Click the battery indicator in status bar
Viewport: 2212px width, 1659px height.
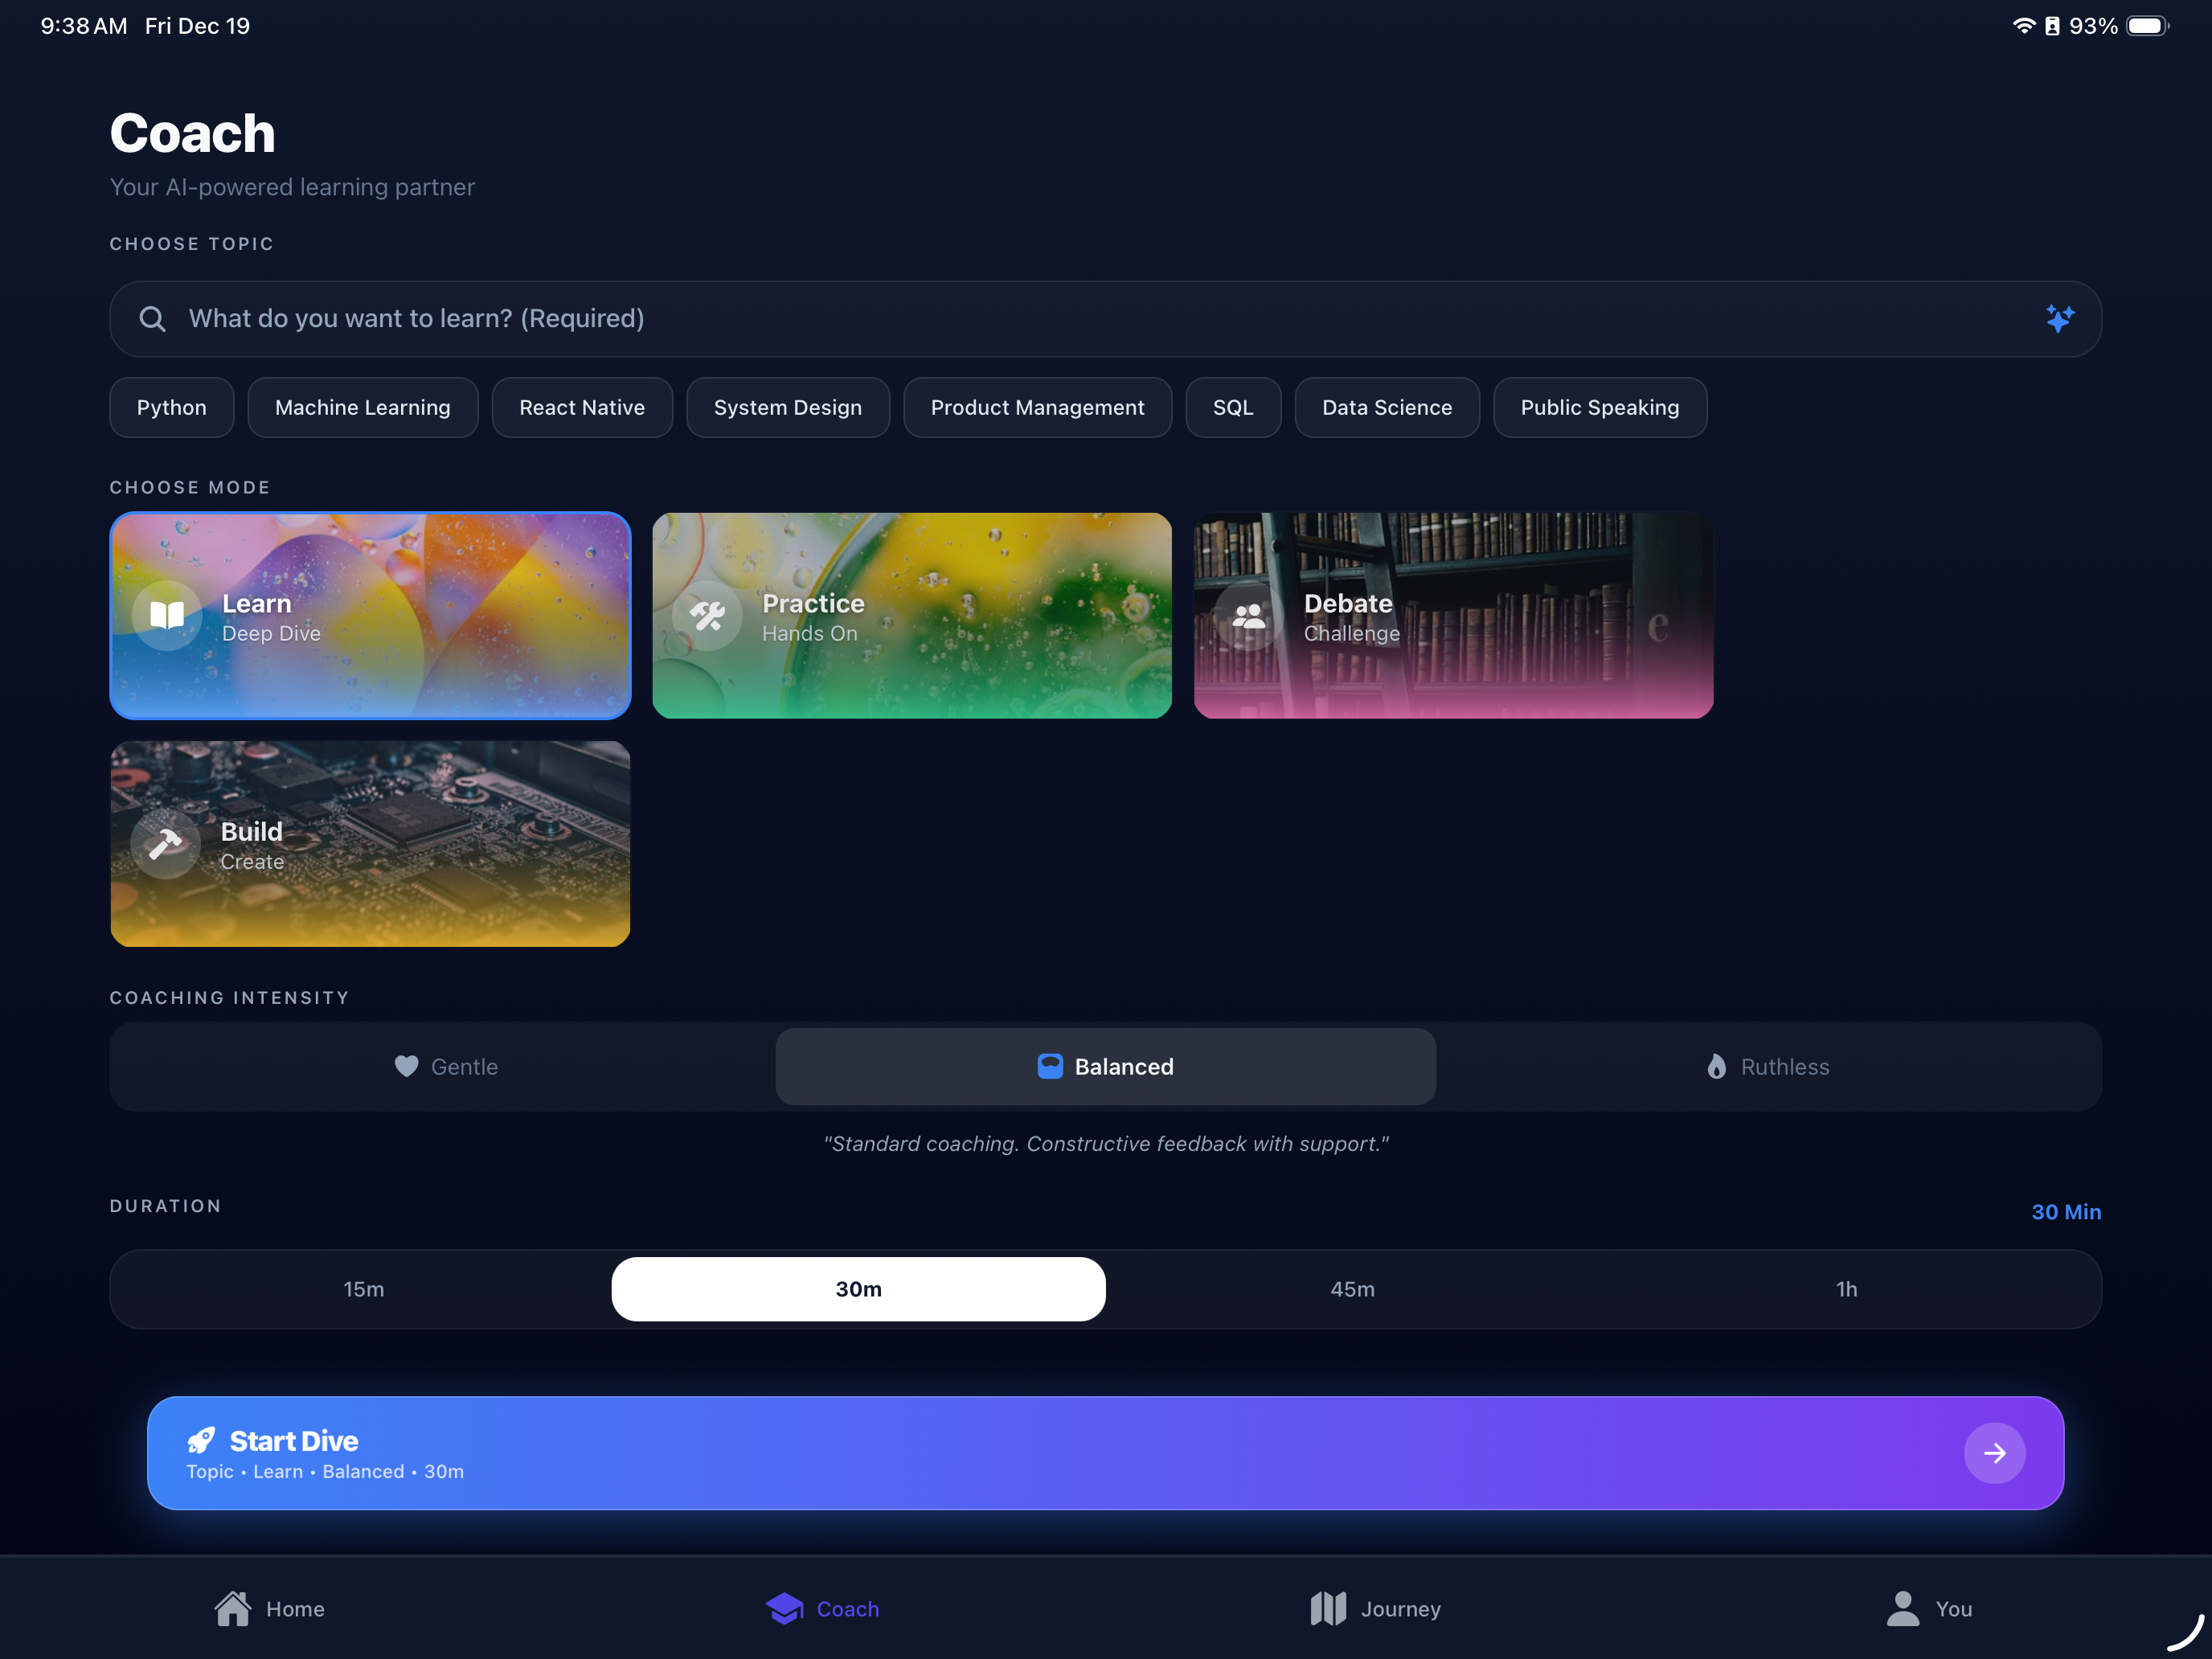2146,26
